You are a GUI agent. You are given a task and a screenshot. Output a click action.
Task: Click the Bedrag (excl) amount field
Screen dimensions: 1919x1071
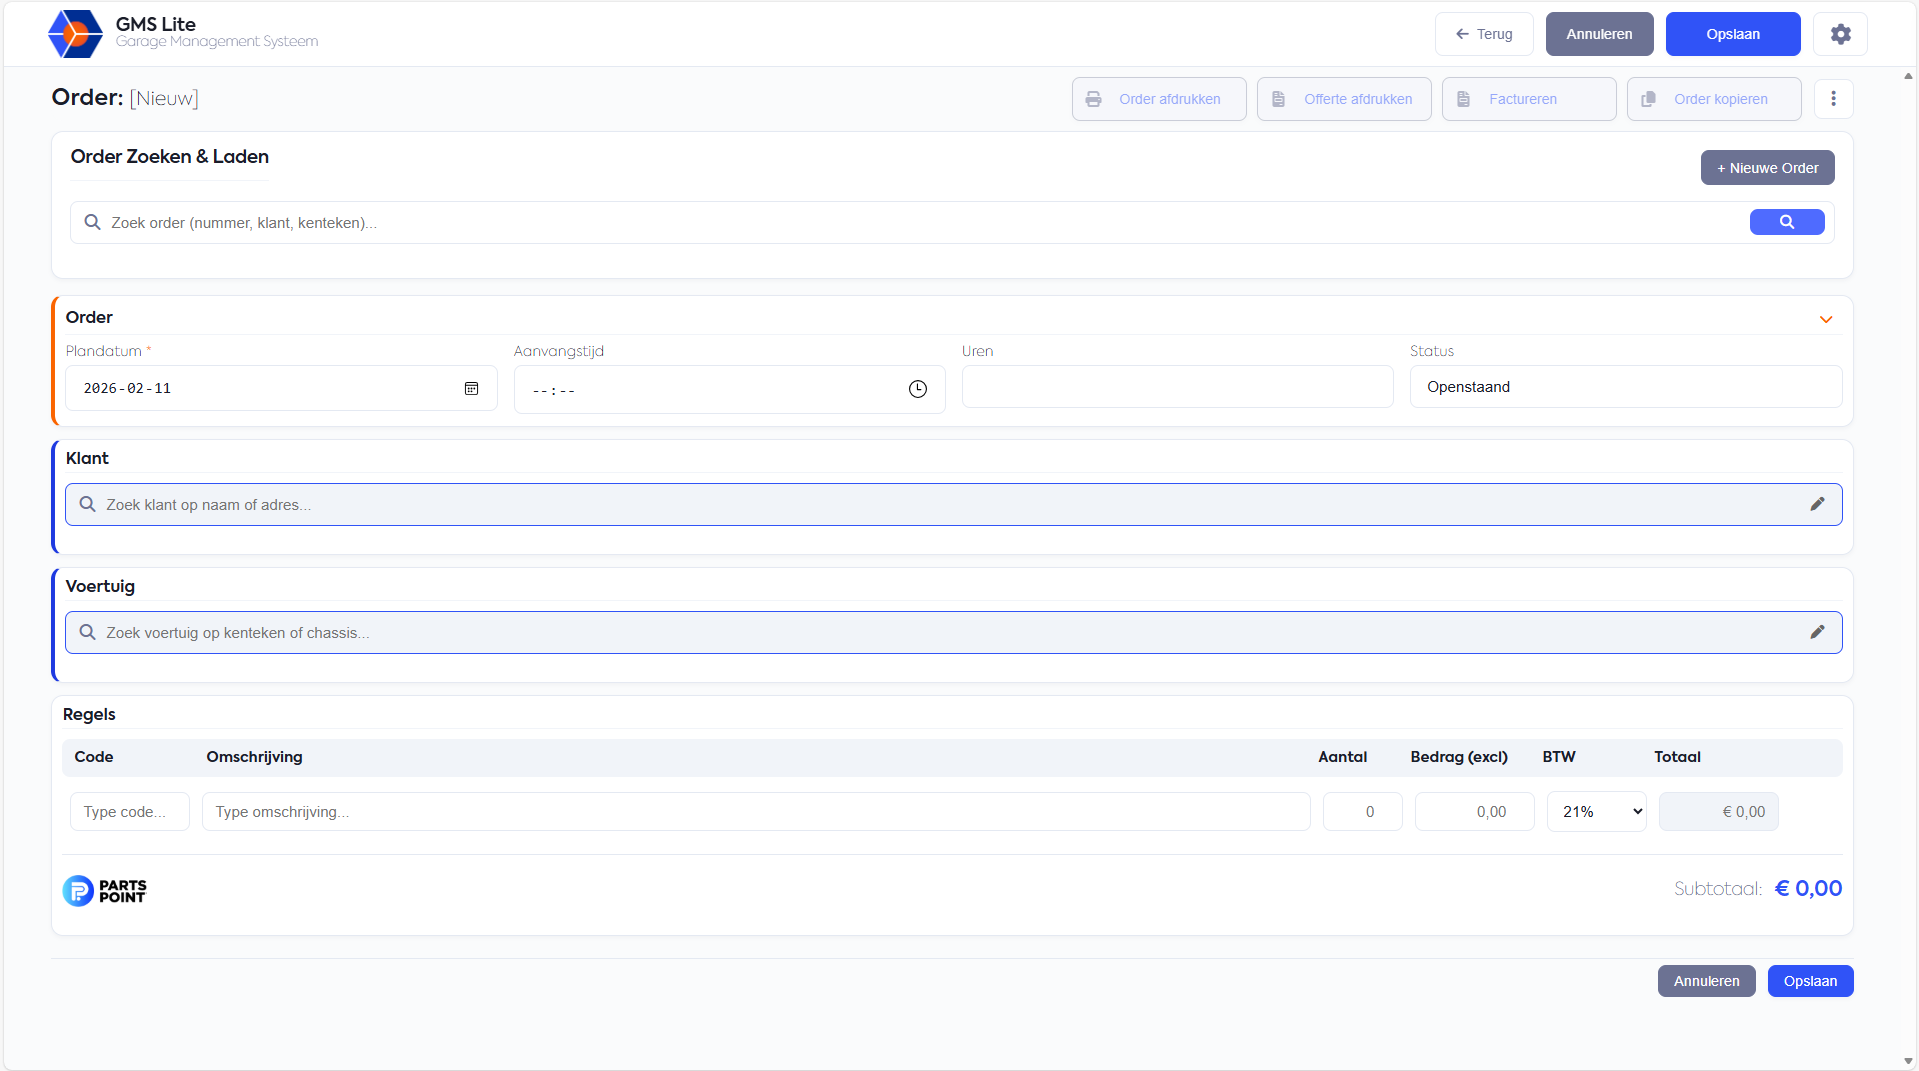point(1474,812)
